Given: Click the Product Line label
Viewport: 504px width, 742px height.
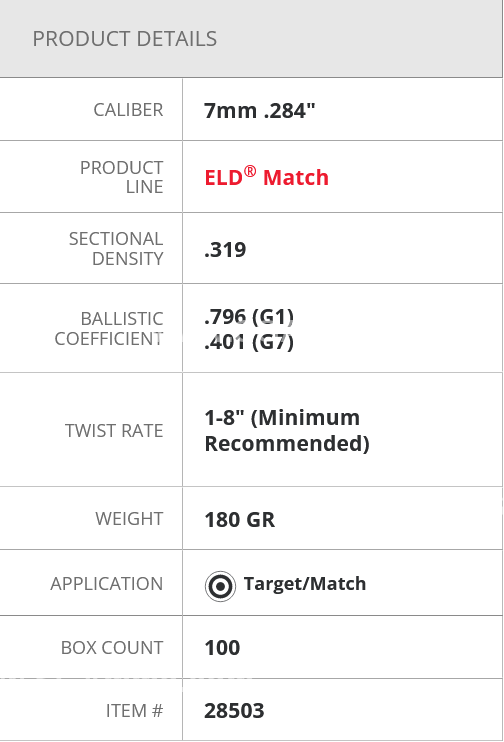Looking at the screenshot, I should [122, 177].
